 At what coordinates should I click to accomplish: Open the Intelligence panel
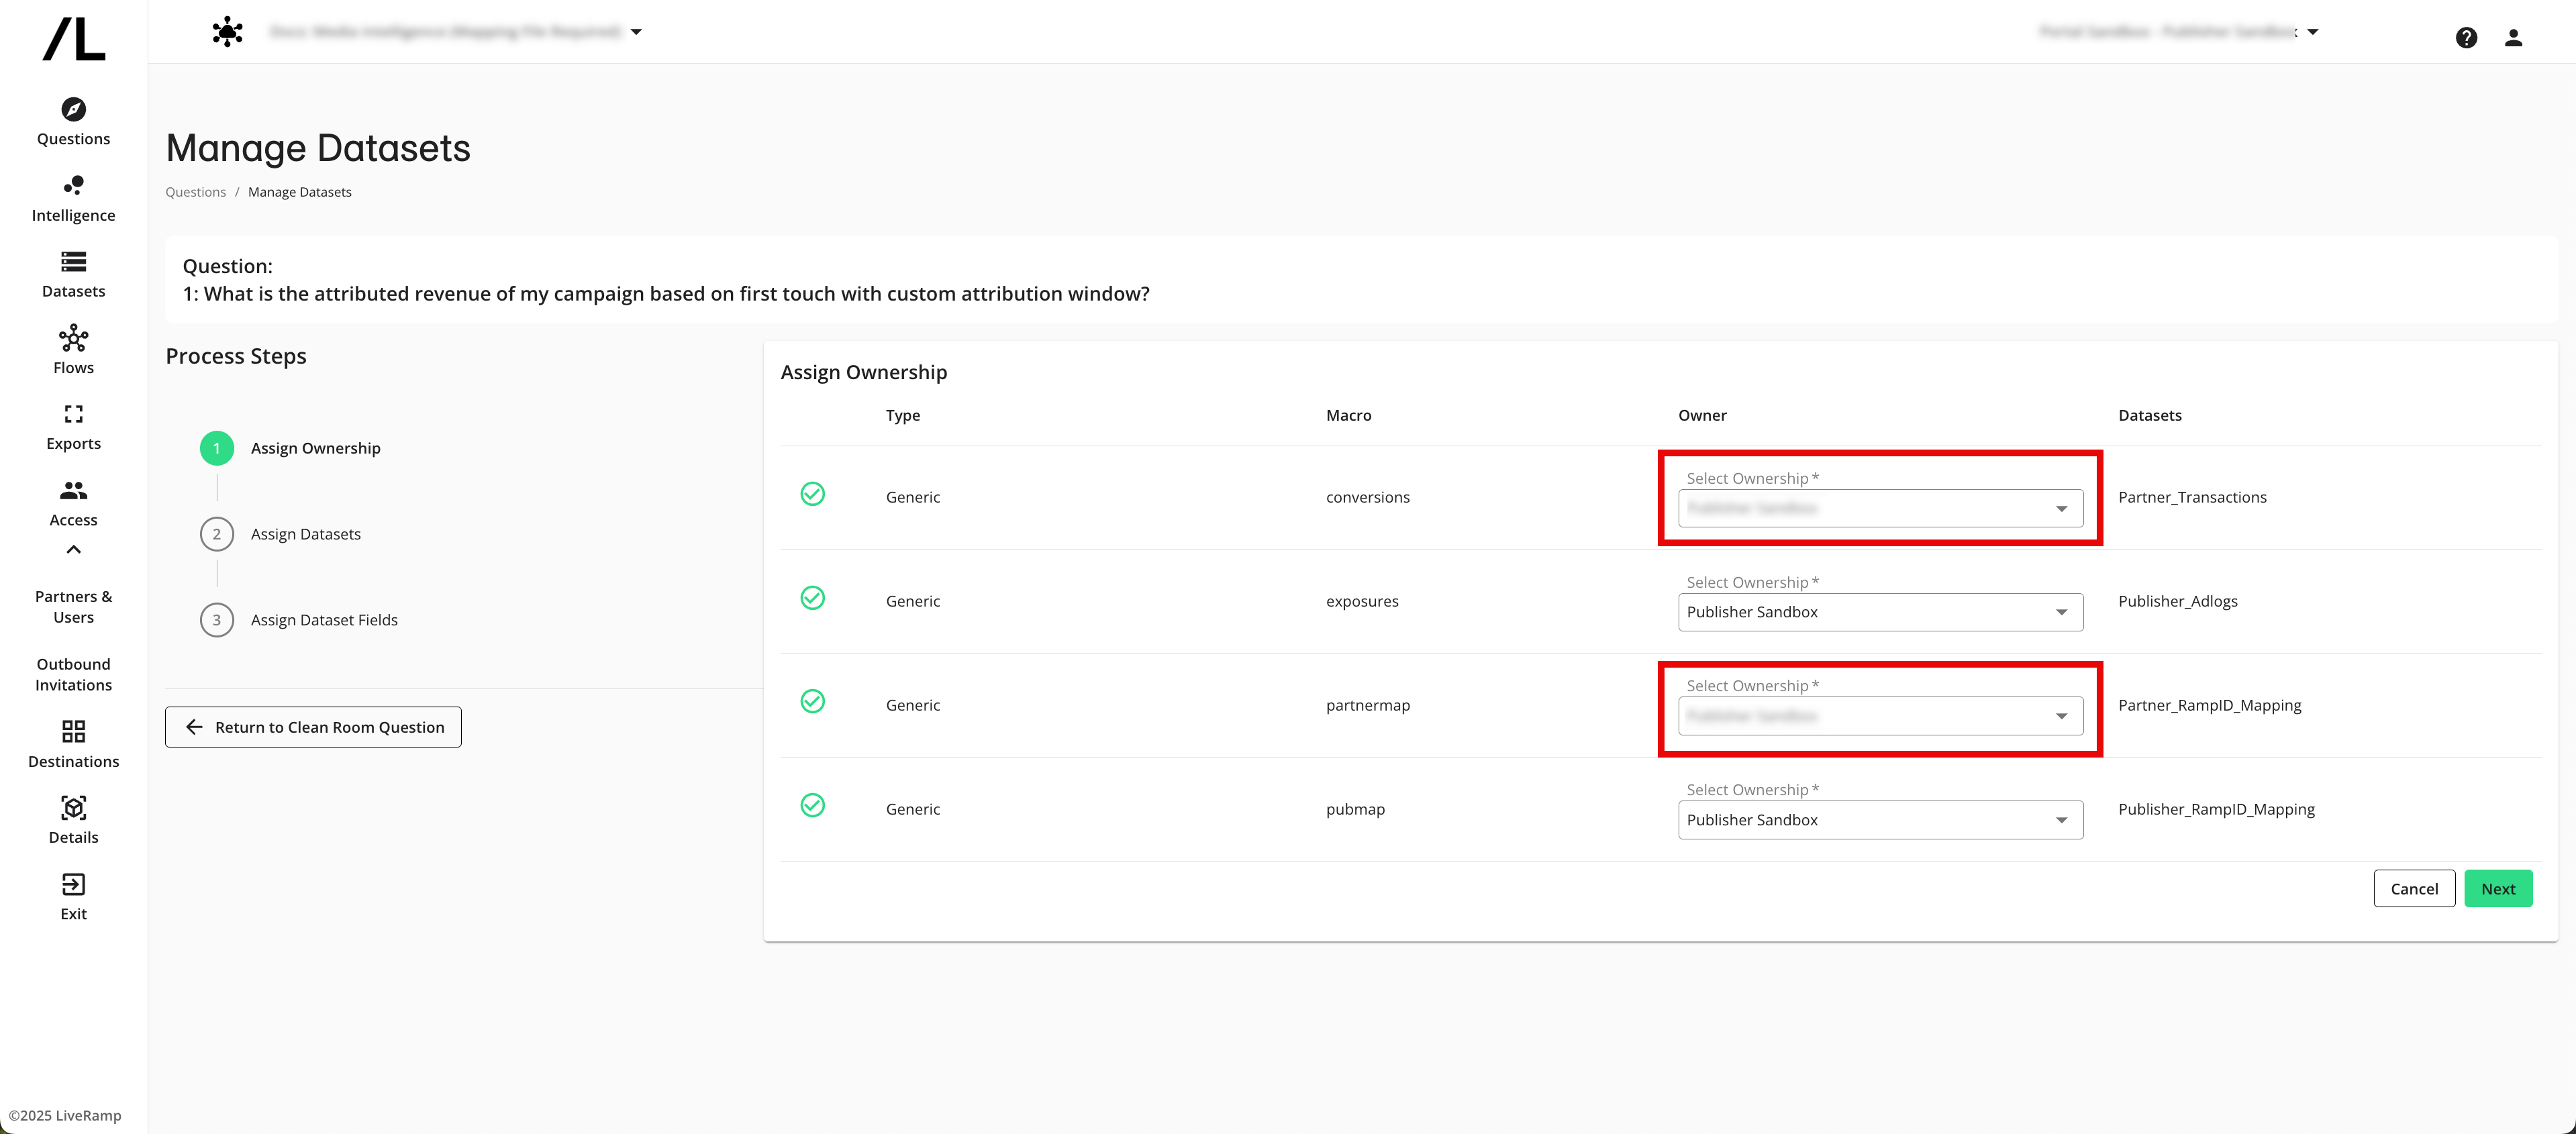(72, 198)
